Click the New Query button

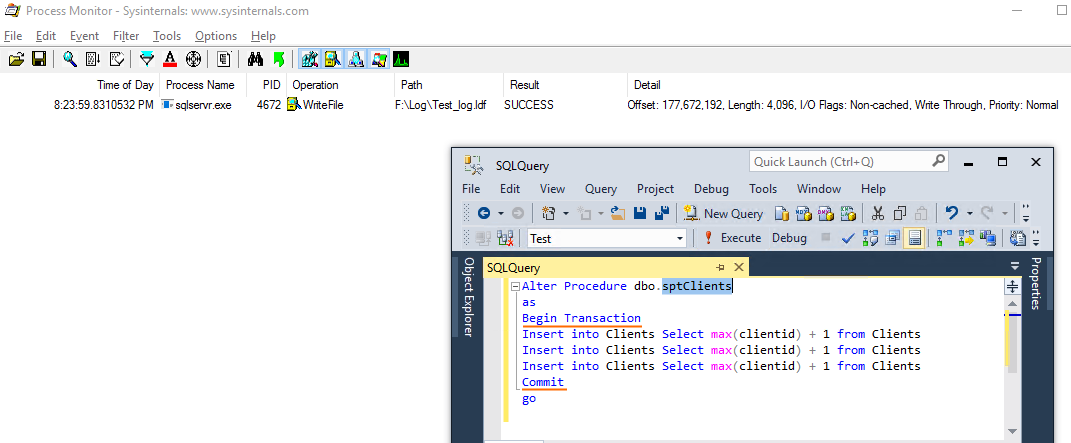coord(723,214)
